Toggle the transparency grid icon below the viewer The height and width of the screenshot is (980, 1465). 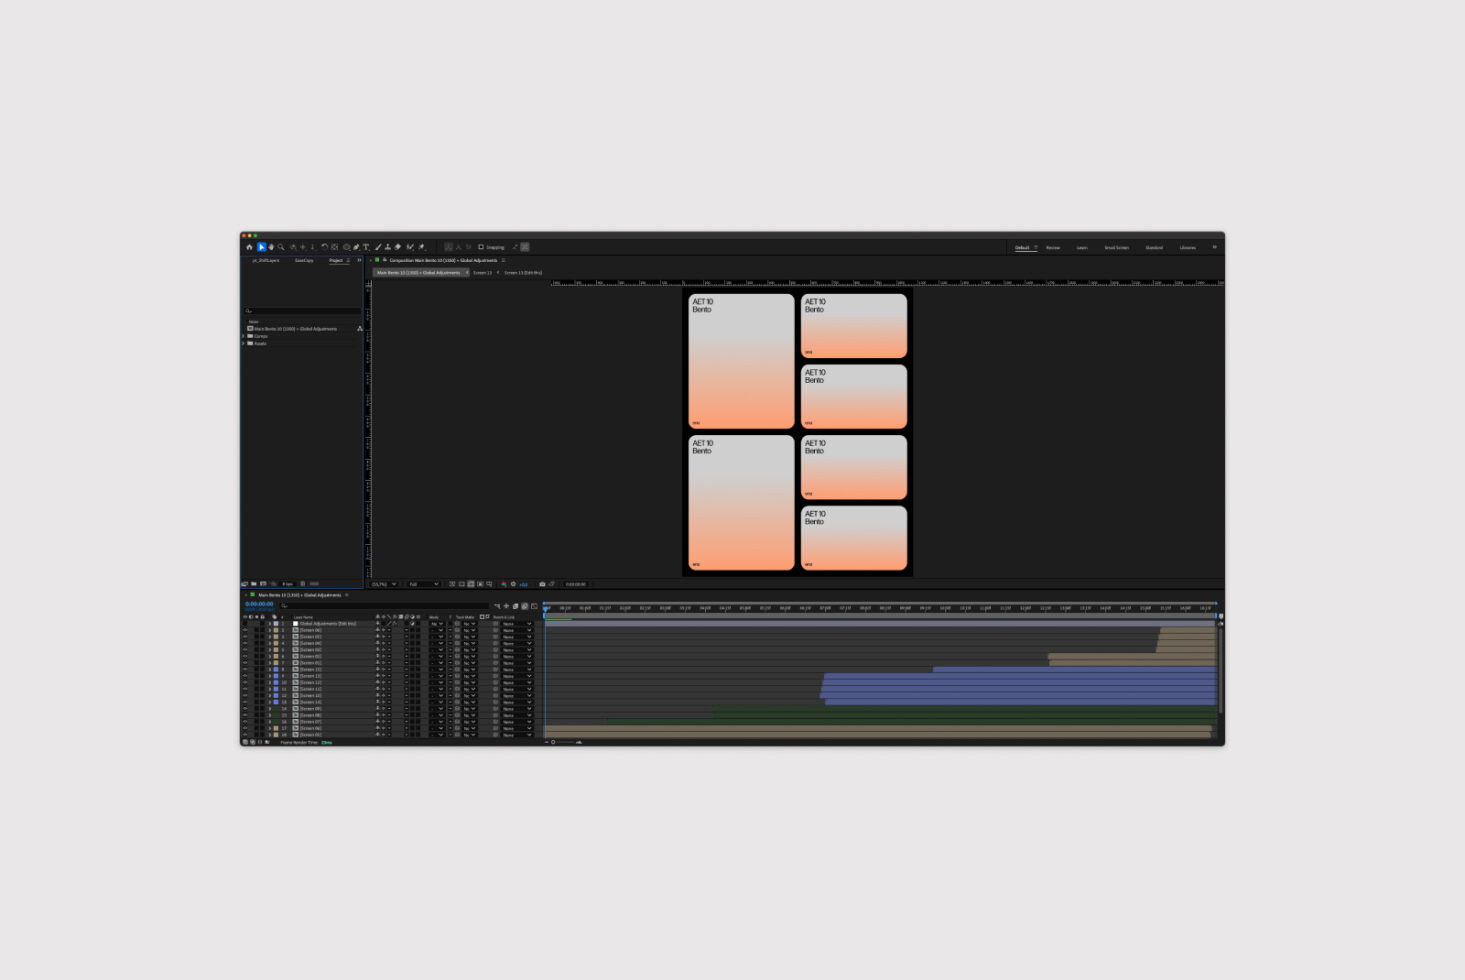click(x=462, y=584)
